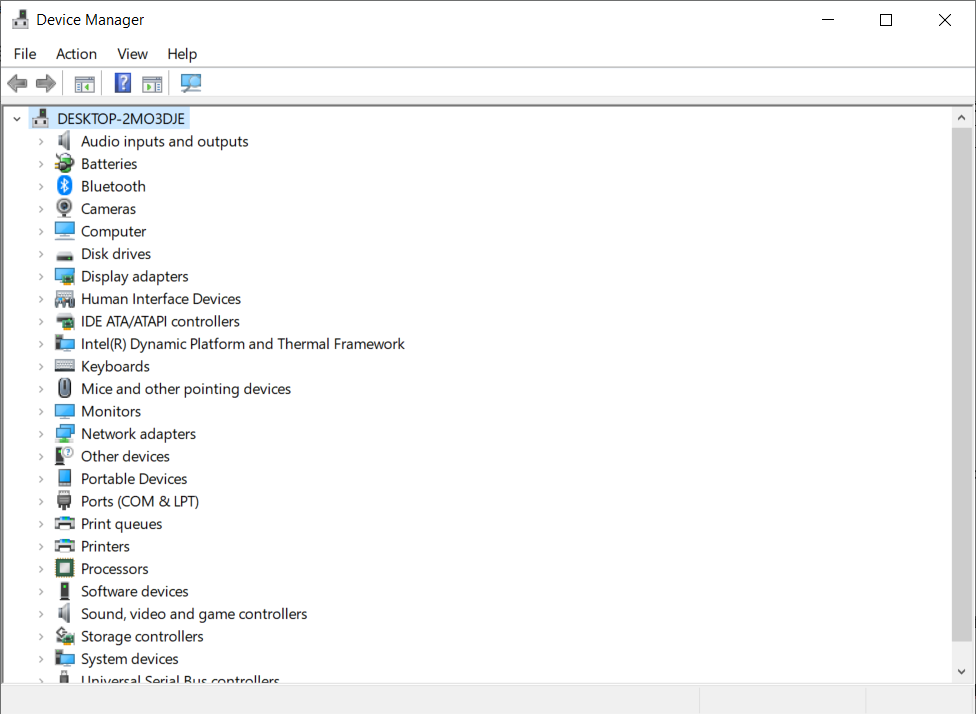Expand the Keyboards category

41,366
